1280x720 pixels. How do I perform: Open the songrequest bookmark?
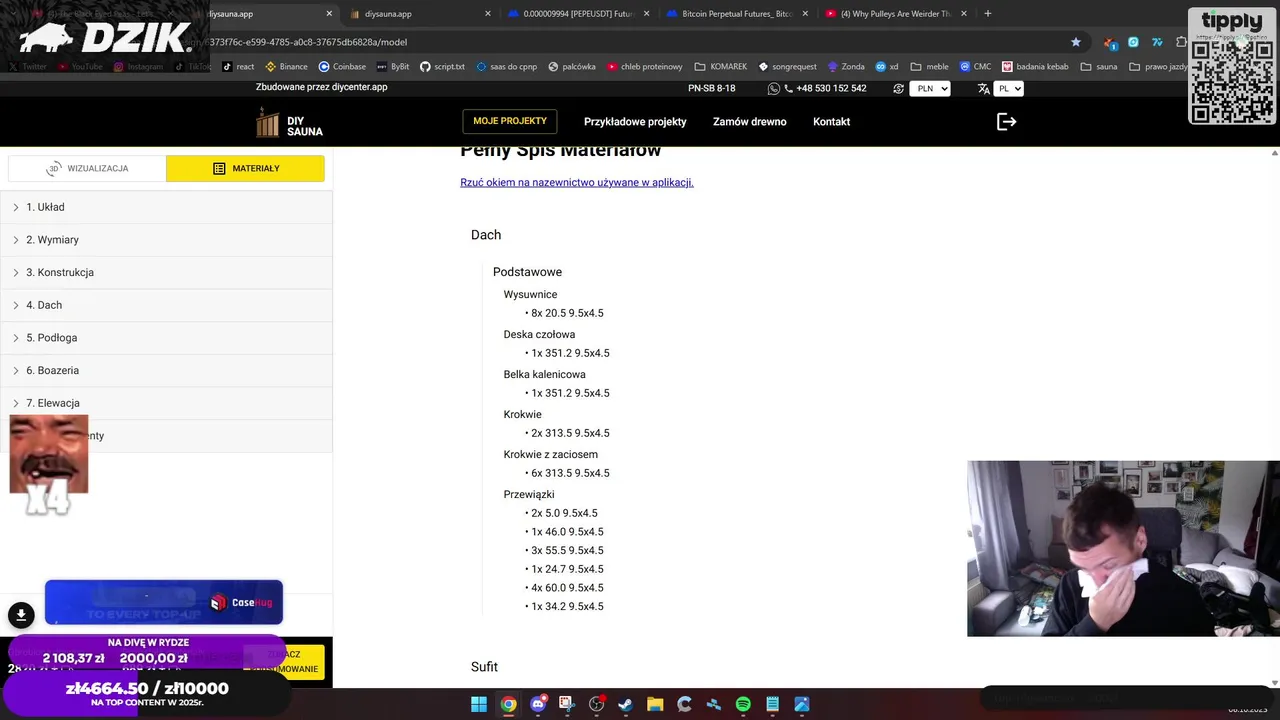[787, 67]
